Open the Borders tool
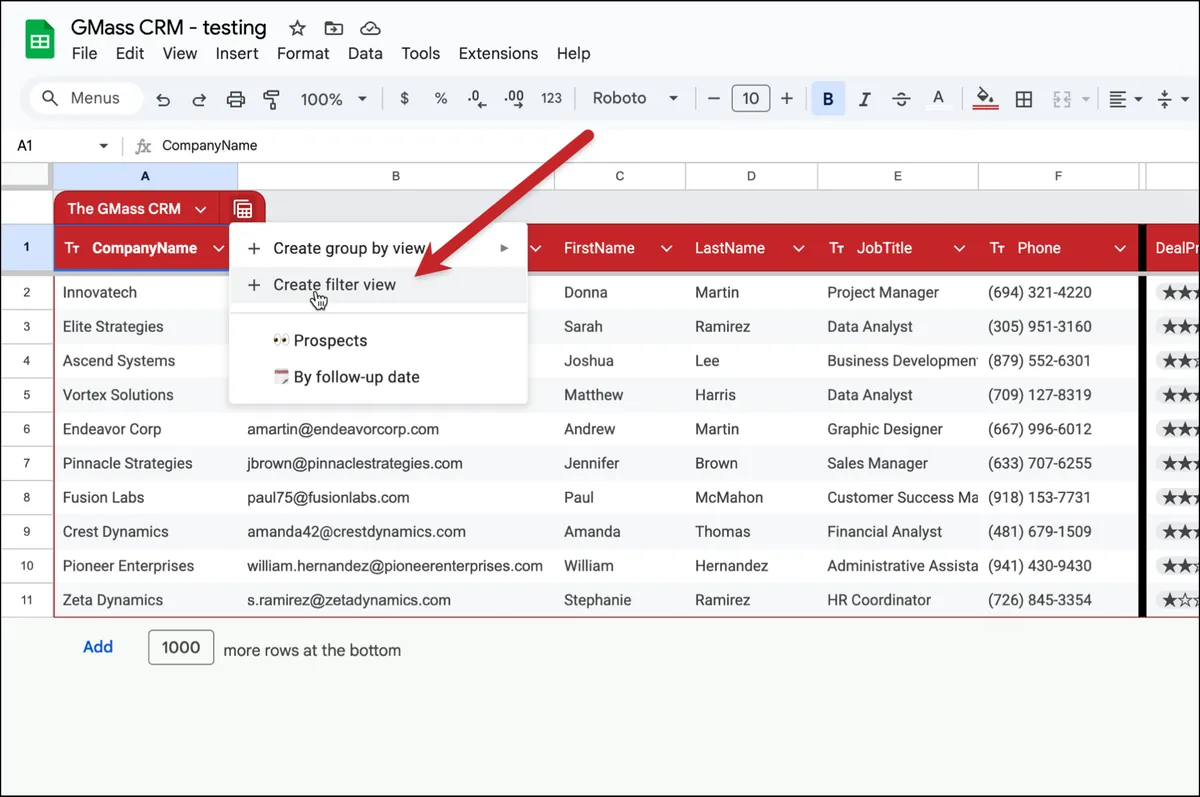 click(x=1024, y=99)
